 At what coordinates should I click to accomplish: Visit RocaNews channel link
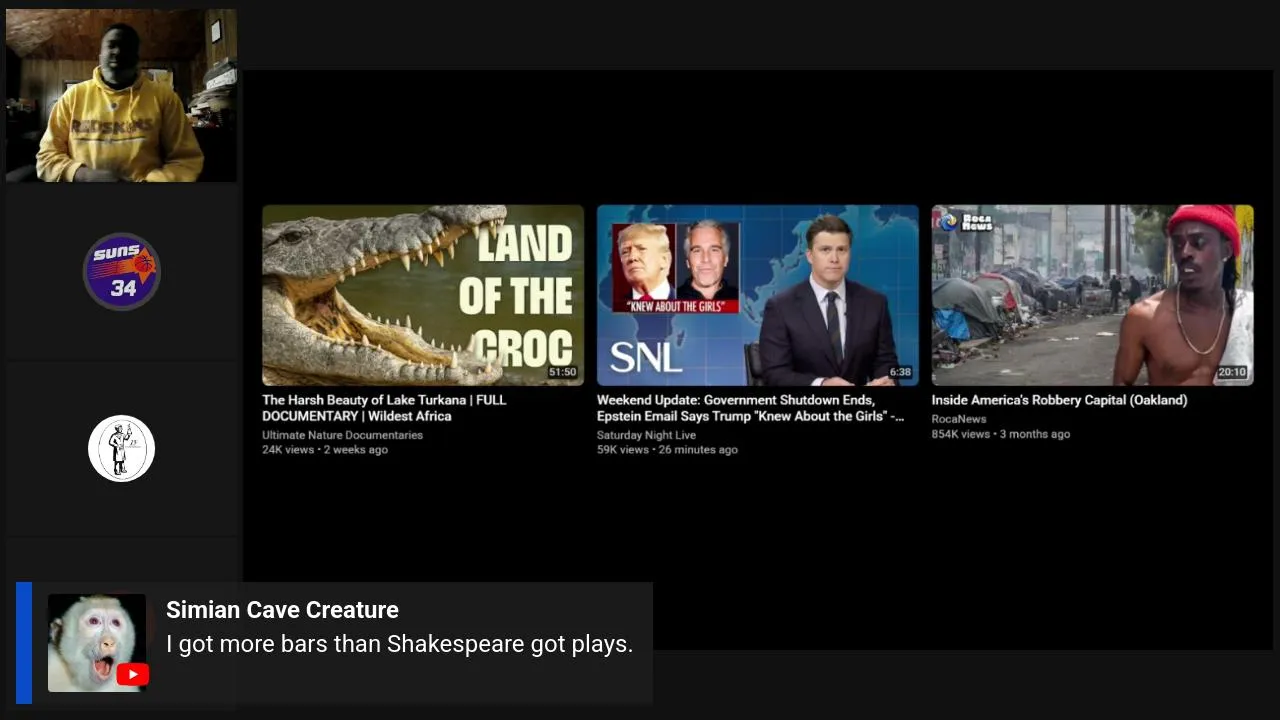tap(959, 419)
